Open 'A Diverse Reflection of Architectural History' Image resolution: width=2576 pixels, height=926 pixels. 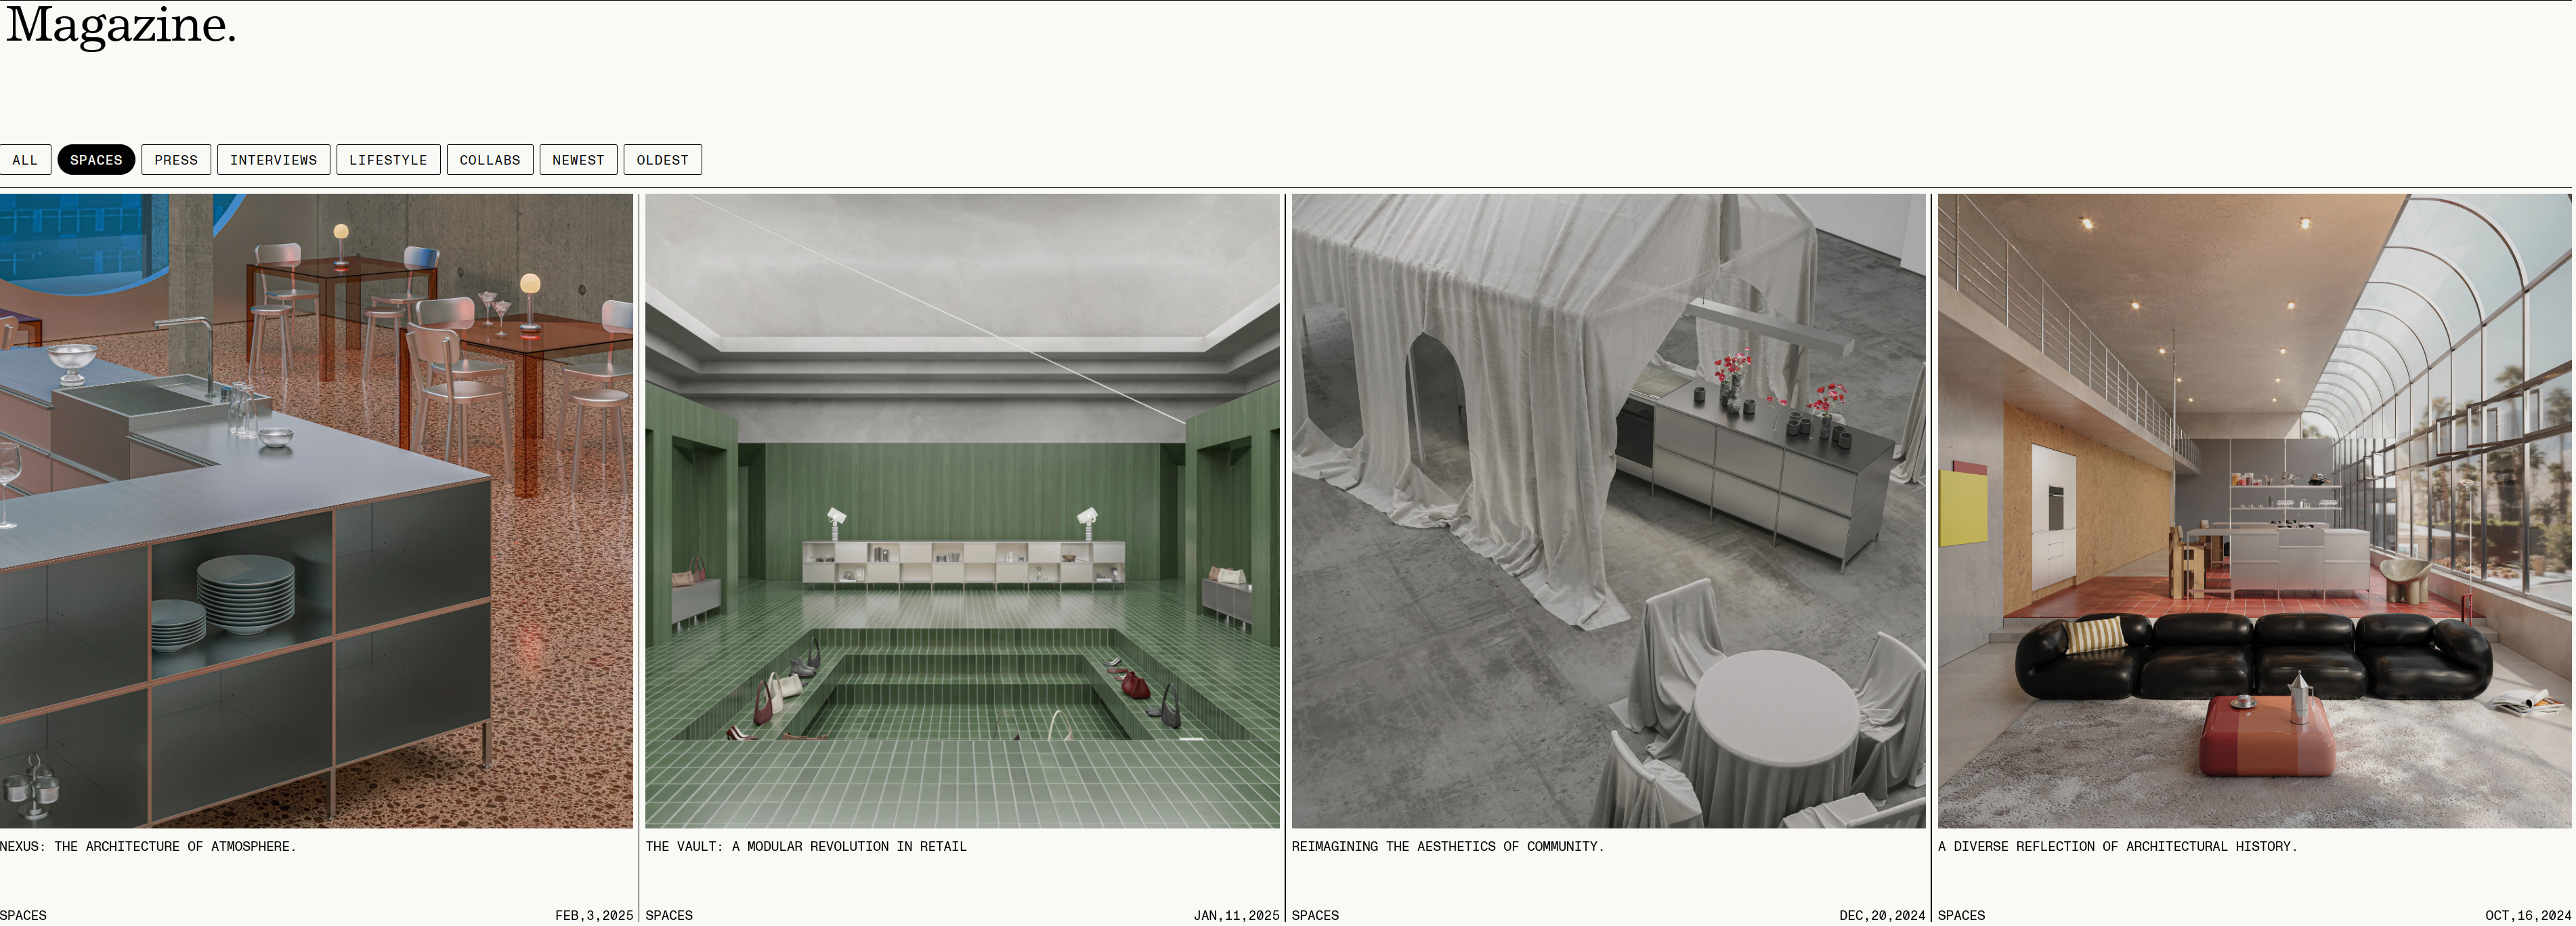[x=2117, y=846]
